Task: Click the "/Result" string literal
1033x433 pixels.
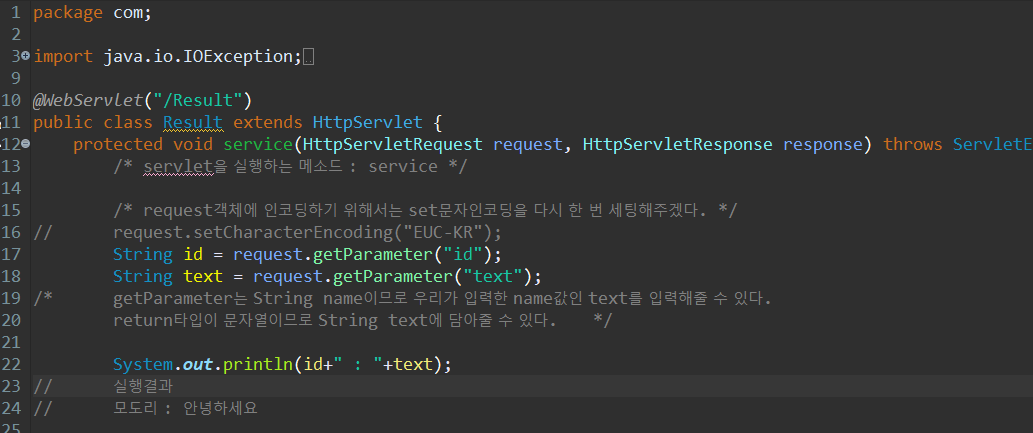Action: (196, 100)
